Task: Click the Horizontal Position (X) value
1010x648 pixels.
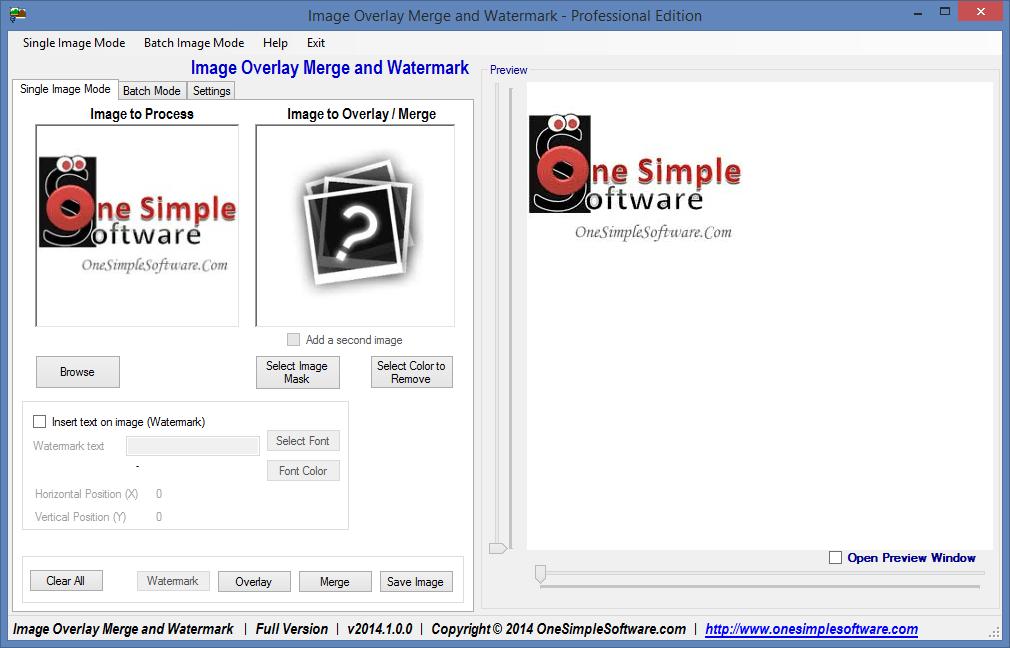Action: [159, 494]
